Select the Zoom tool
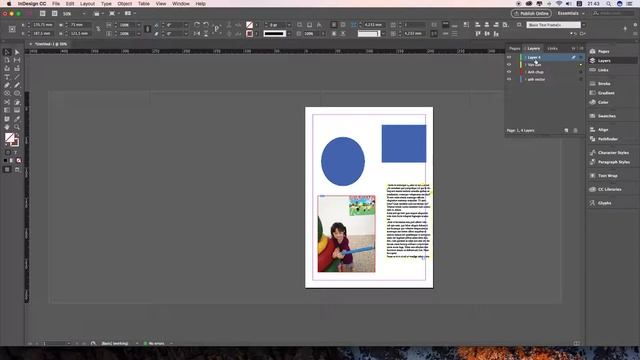The image size is (640, 360). point(17,127)
